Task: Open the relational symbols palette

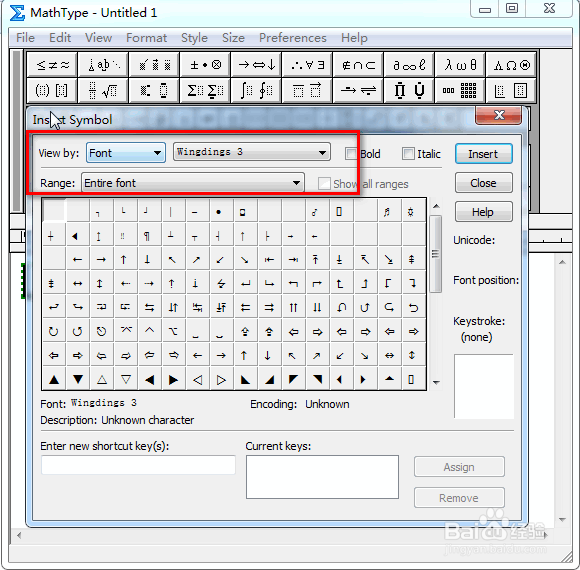Action: pyautogui.click(x=52, y=65)
